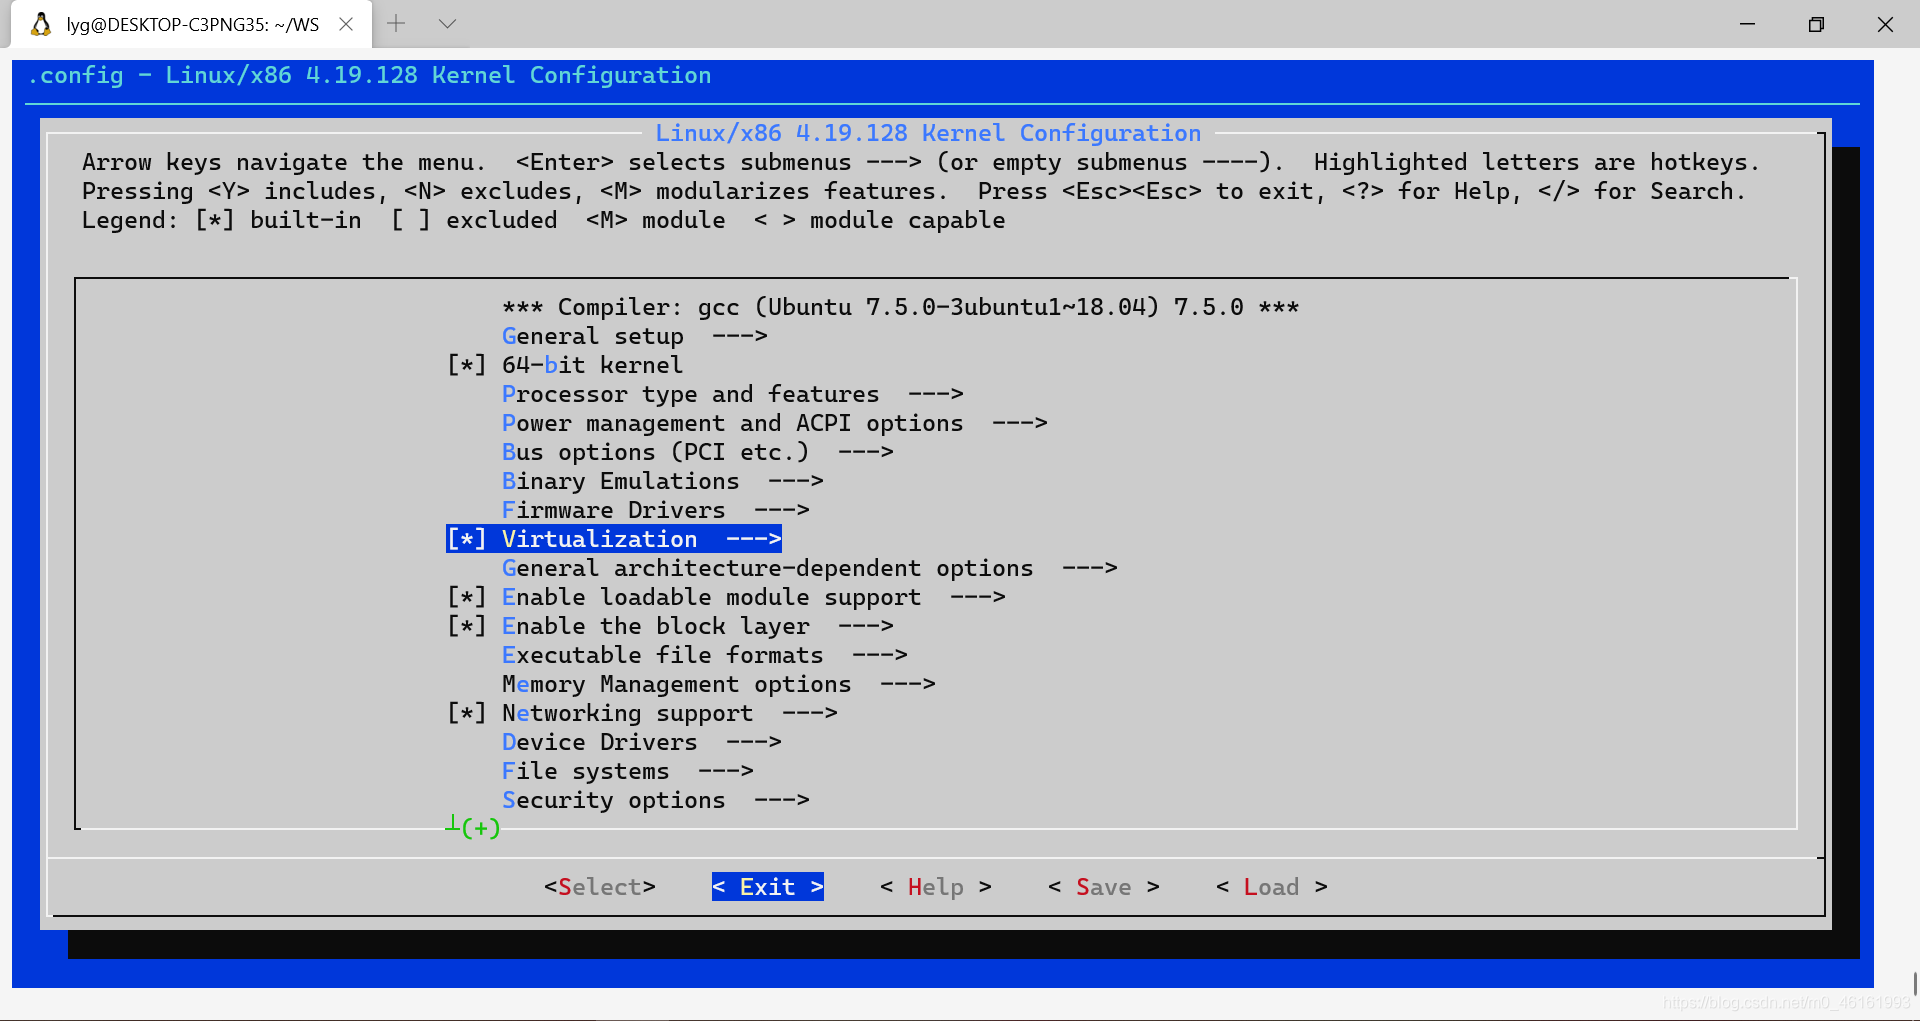
Task: Select the highlighted Virtualization entry
Action: pyautogui.click(x=614, y=539)
